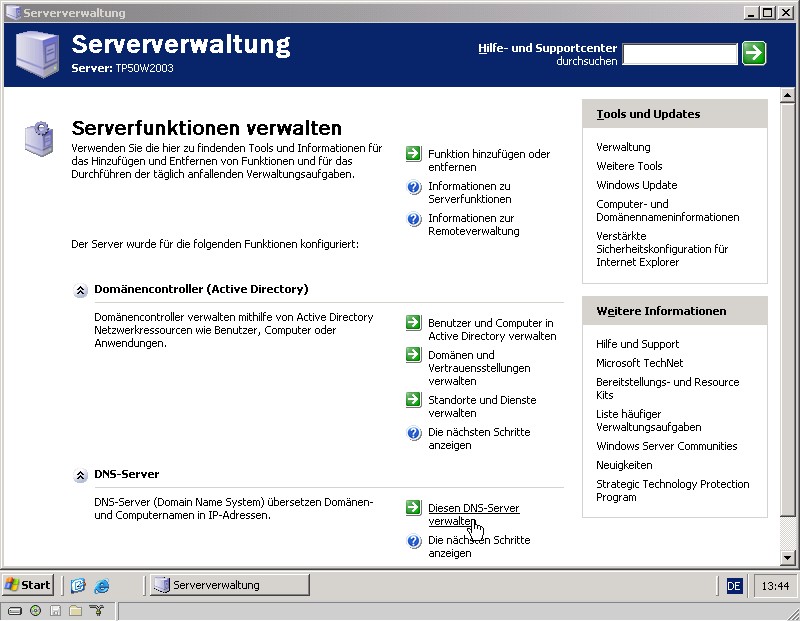This screenshot has width=800, height=621.
Task: Open the Neuigkeiten link
Action: [624, 465]
